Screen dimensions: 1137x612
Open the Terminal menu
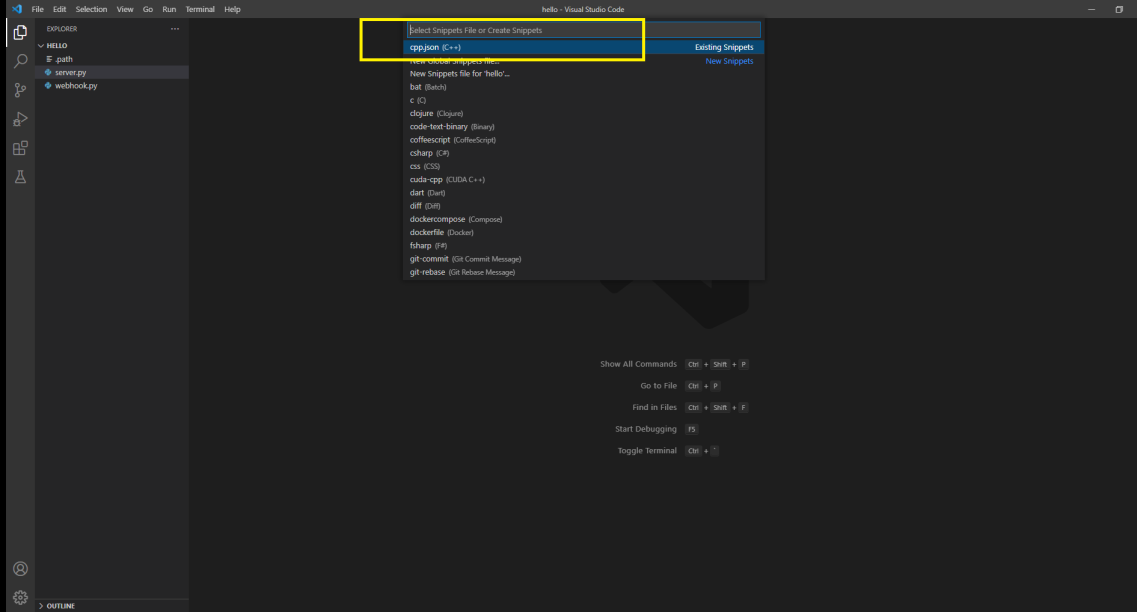click(200, 9)
